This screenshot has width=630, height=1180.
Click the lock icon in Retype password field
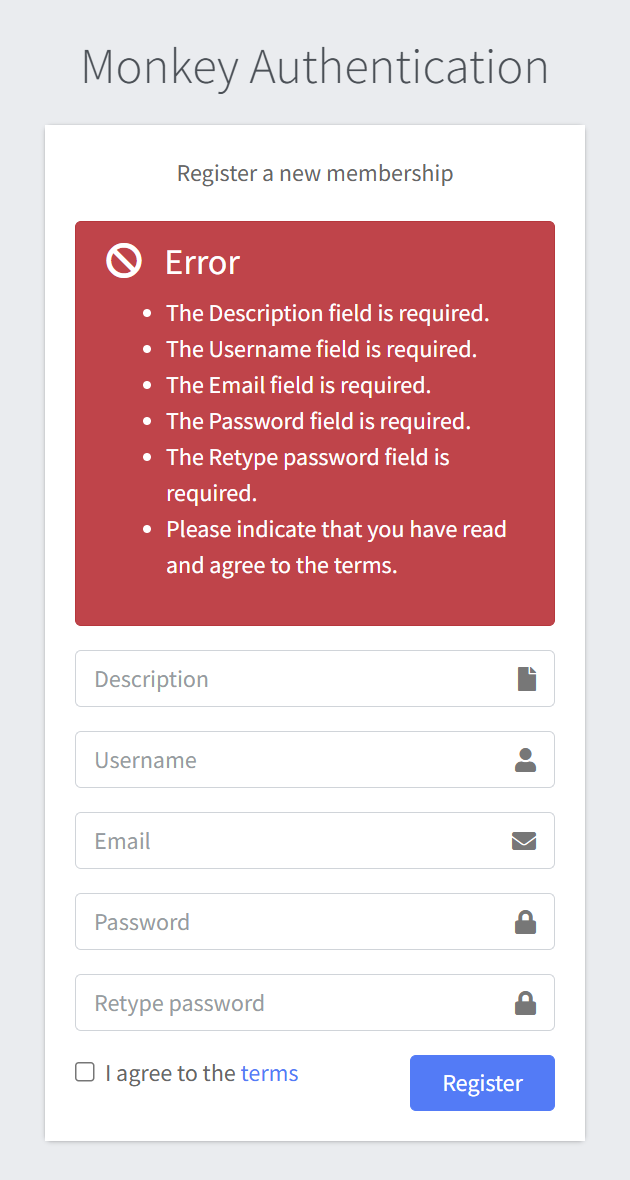point(525,1003)
